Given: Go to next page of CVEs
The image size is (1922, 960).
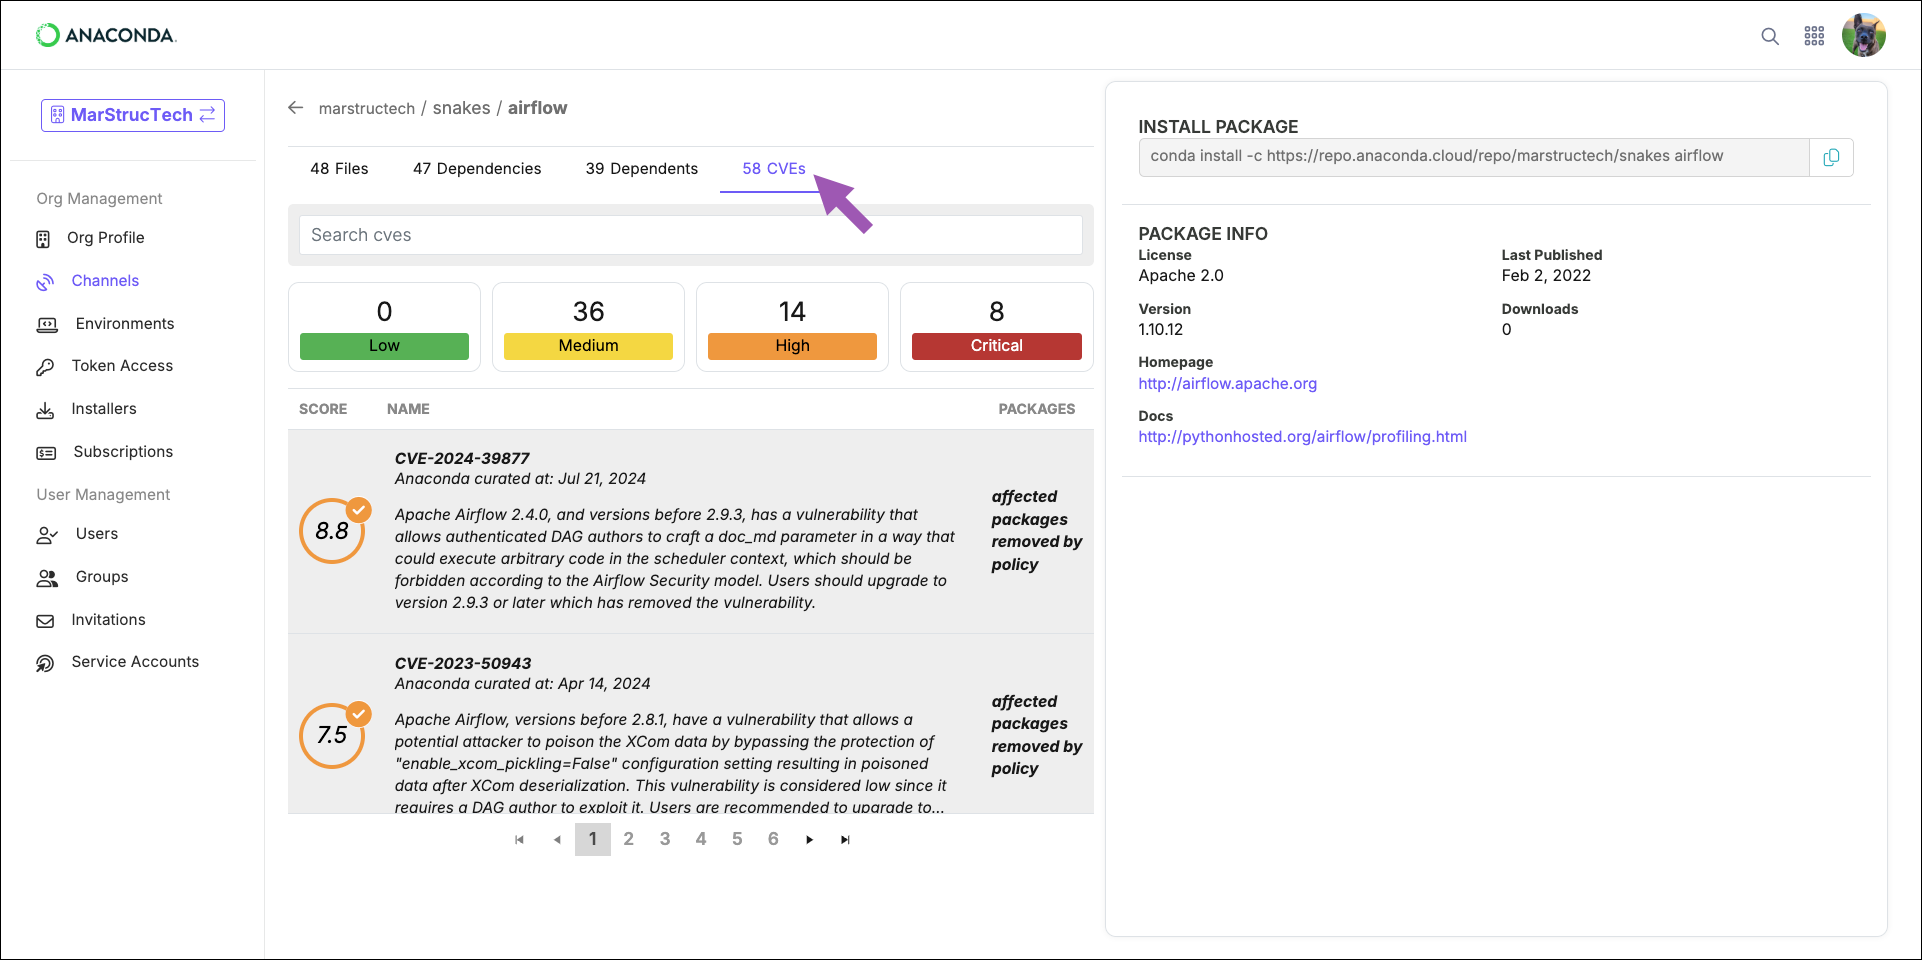Looking at the screenshot, I should [x=810, y=840].
